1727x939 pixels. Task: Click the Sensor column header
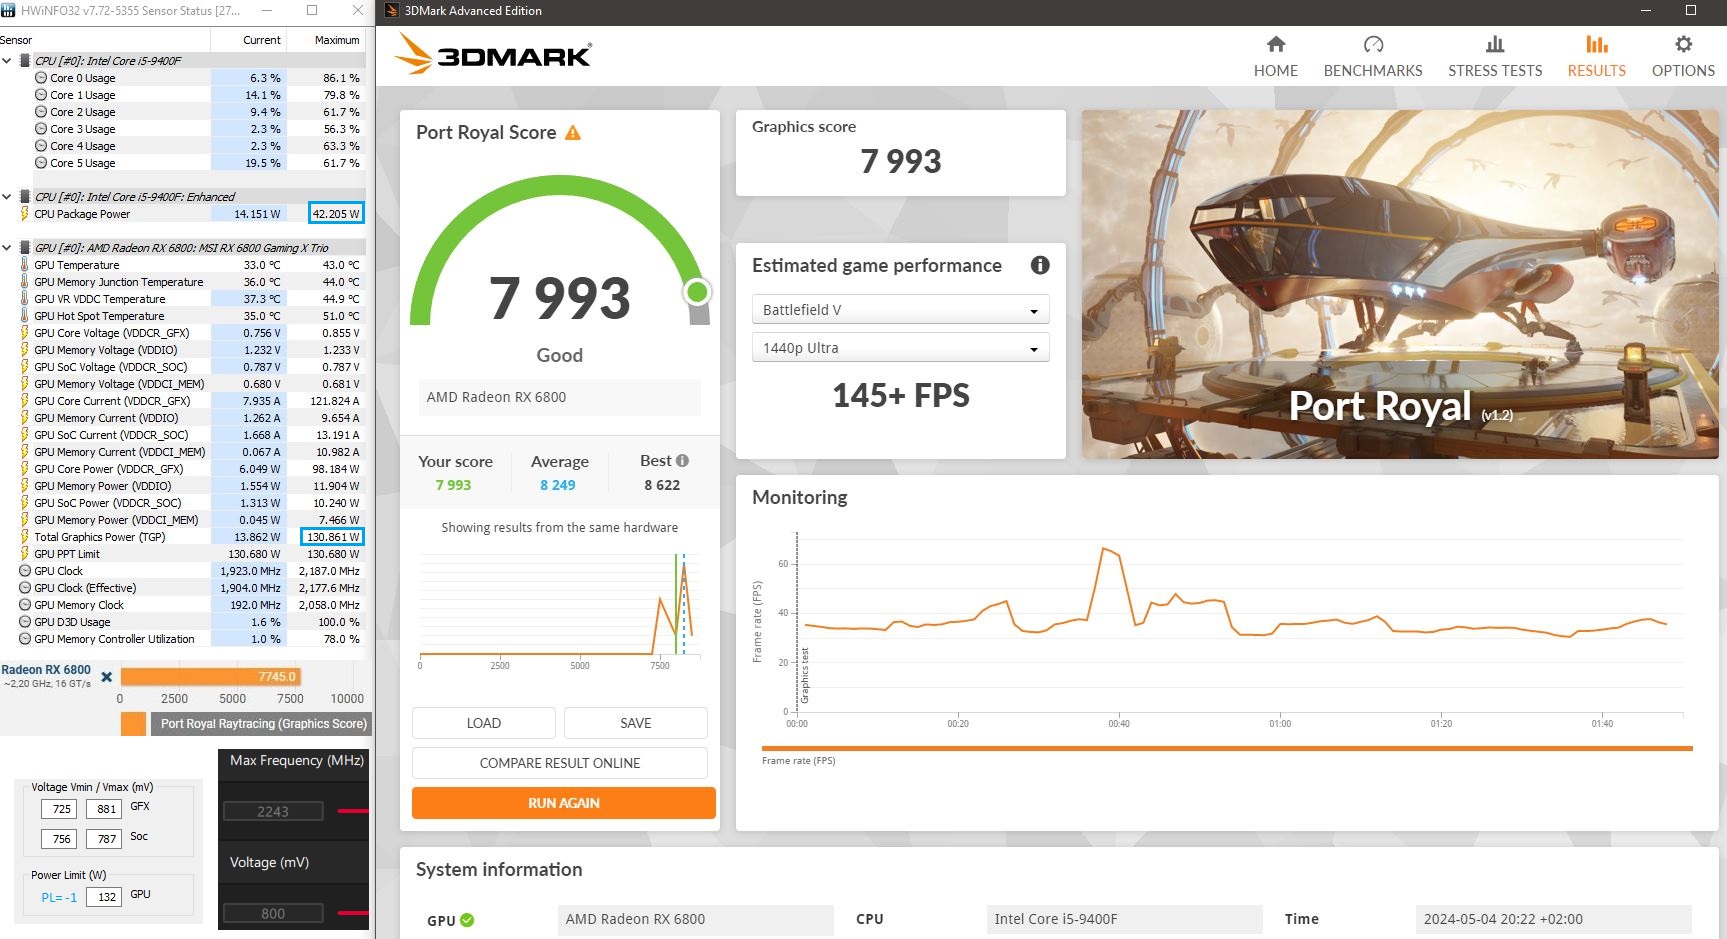click(x=104, y=40)
